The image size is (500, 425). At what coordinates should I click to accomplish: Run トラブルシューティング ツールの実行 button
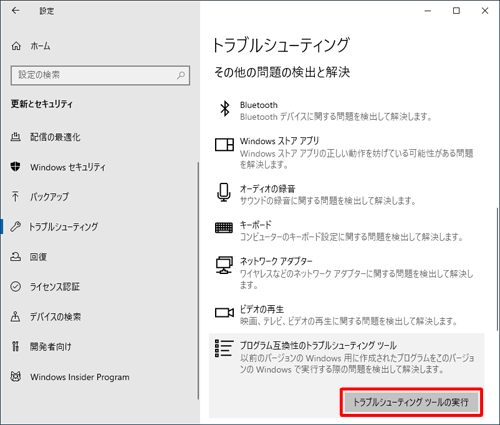pyautogui.click(x=411, y=402)
